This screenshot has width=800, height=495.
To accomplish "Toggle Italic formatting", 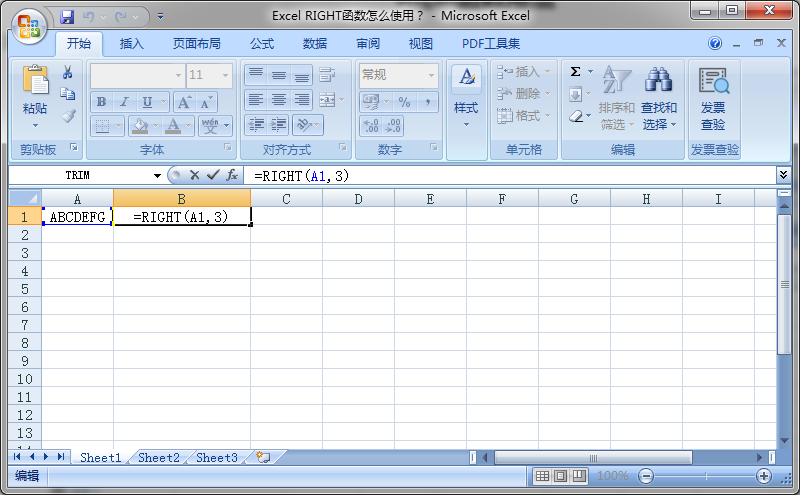I will (x=124, y=102).
